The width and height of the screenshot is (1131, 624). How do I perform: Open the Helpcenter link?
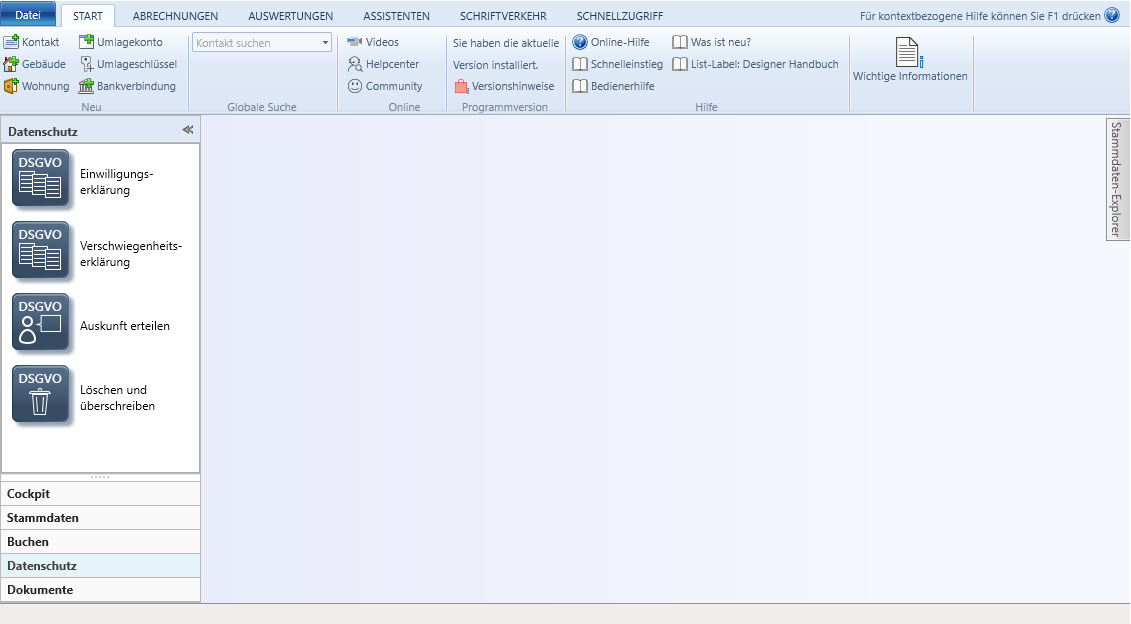(392, 64)
